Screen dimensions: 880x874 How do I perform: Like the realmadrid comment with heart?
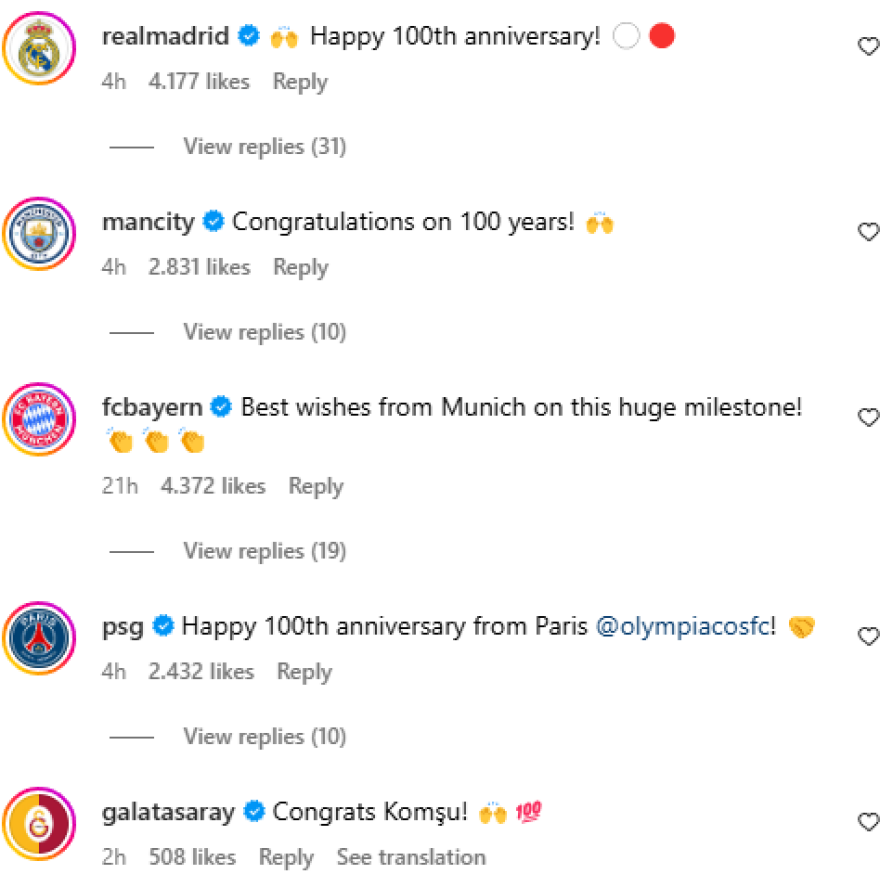(868, 47)
